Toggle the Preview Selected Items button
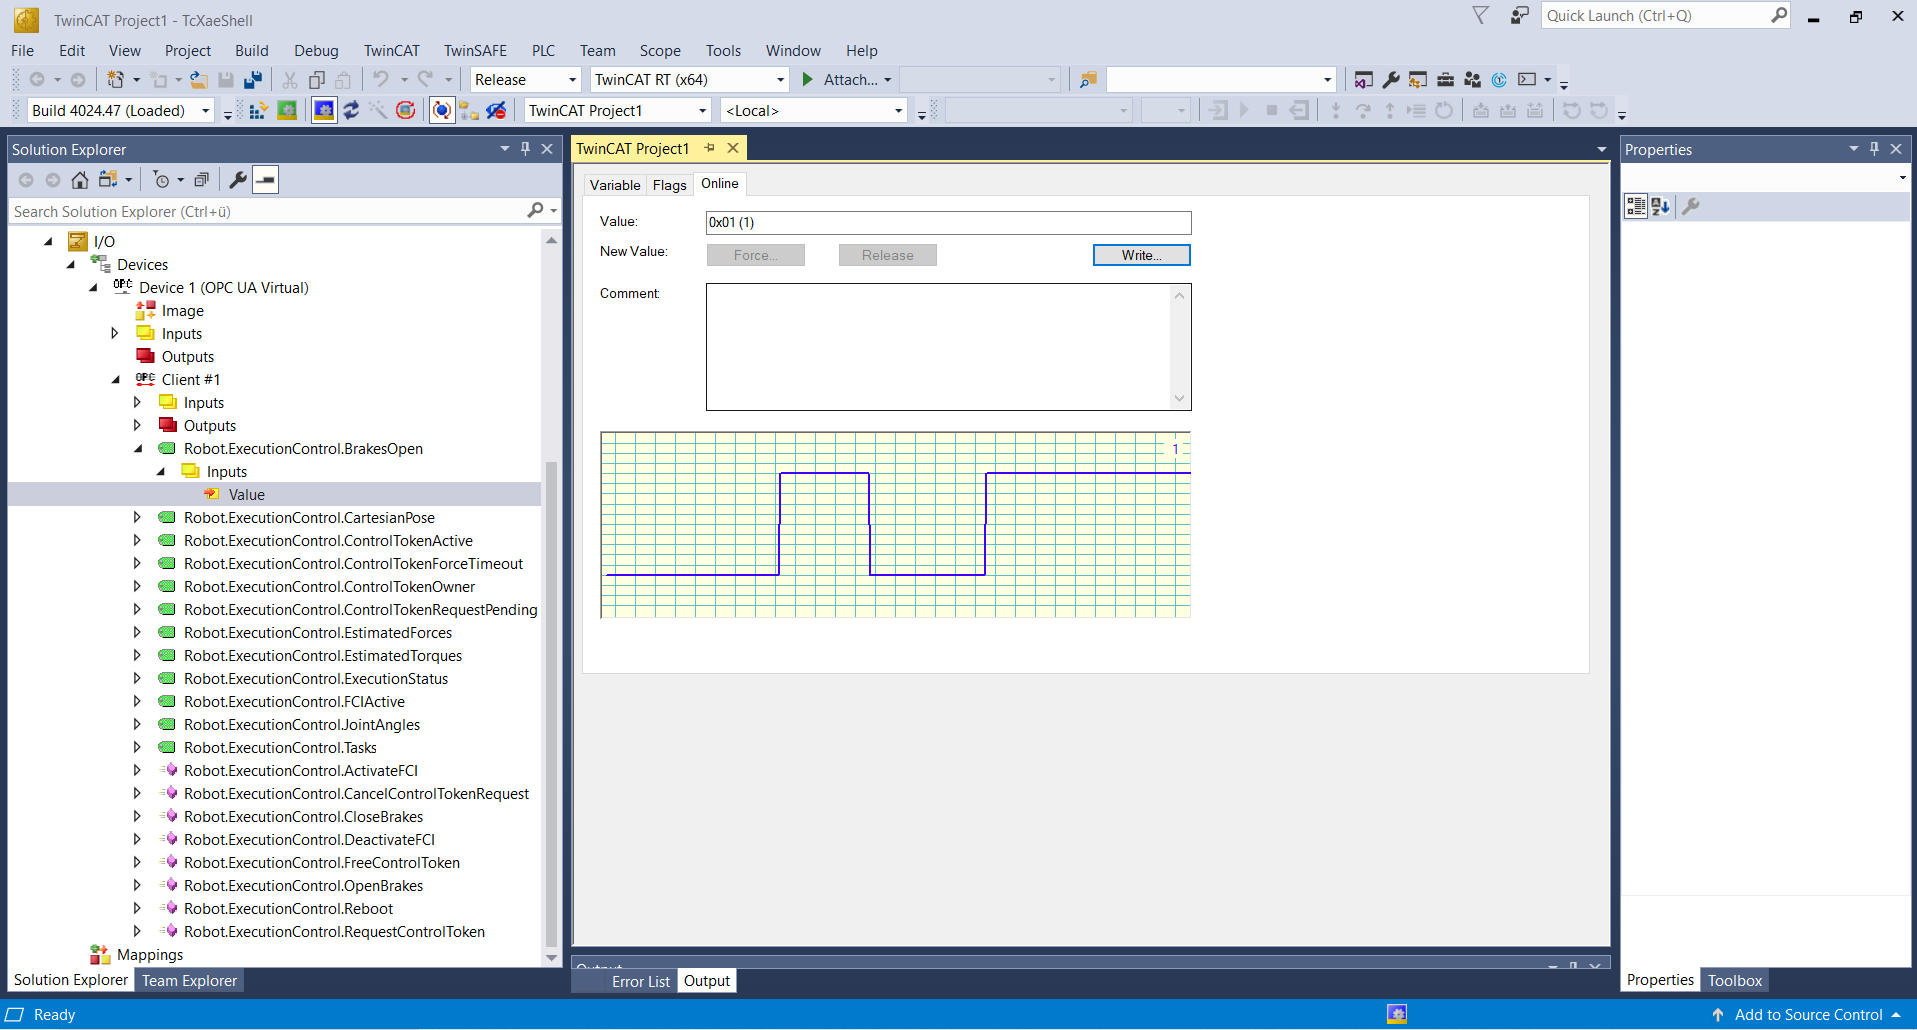The height and width of the screenshot is (1030, 1917). pos(265,180)
